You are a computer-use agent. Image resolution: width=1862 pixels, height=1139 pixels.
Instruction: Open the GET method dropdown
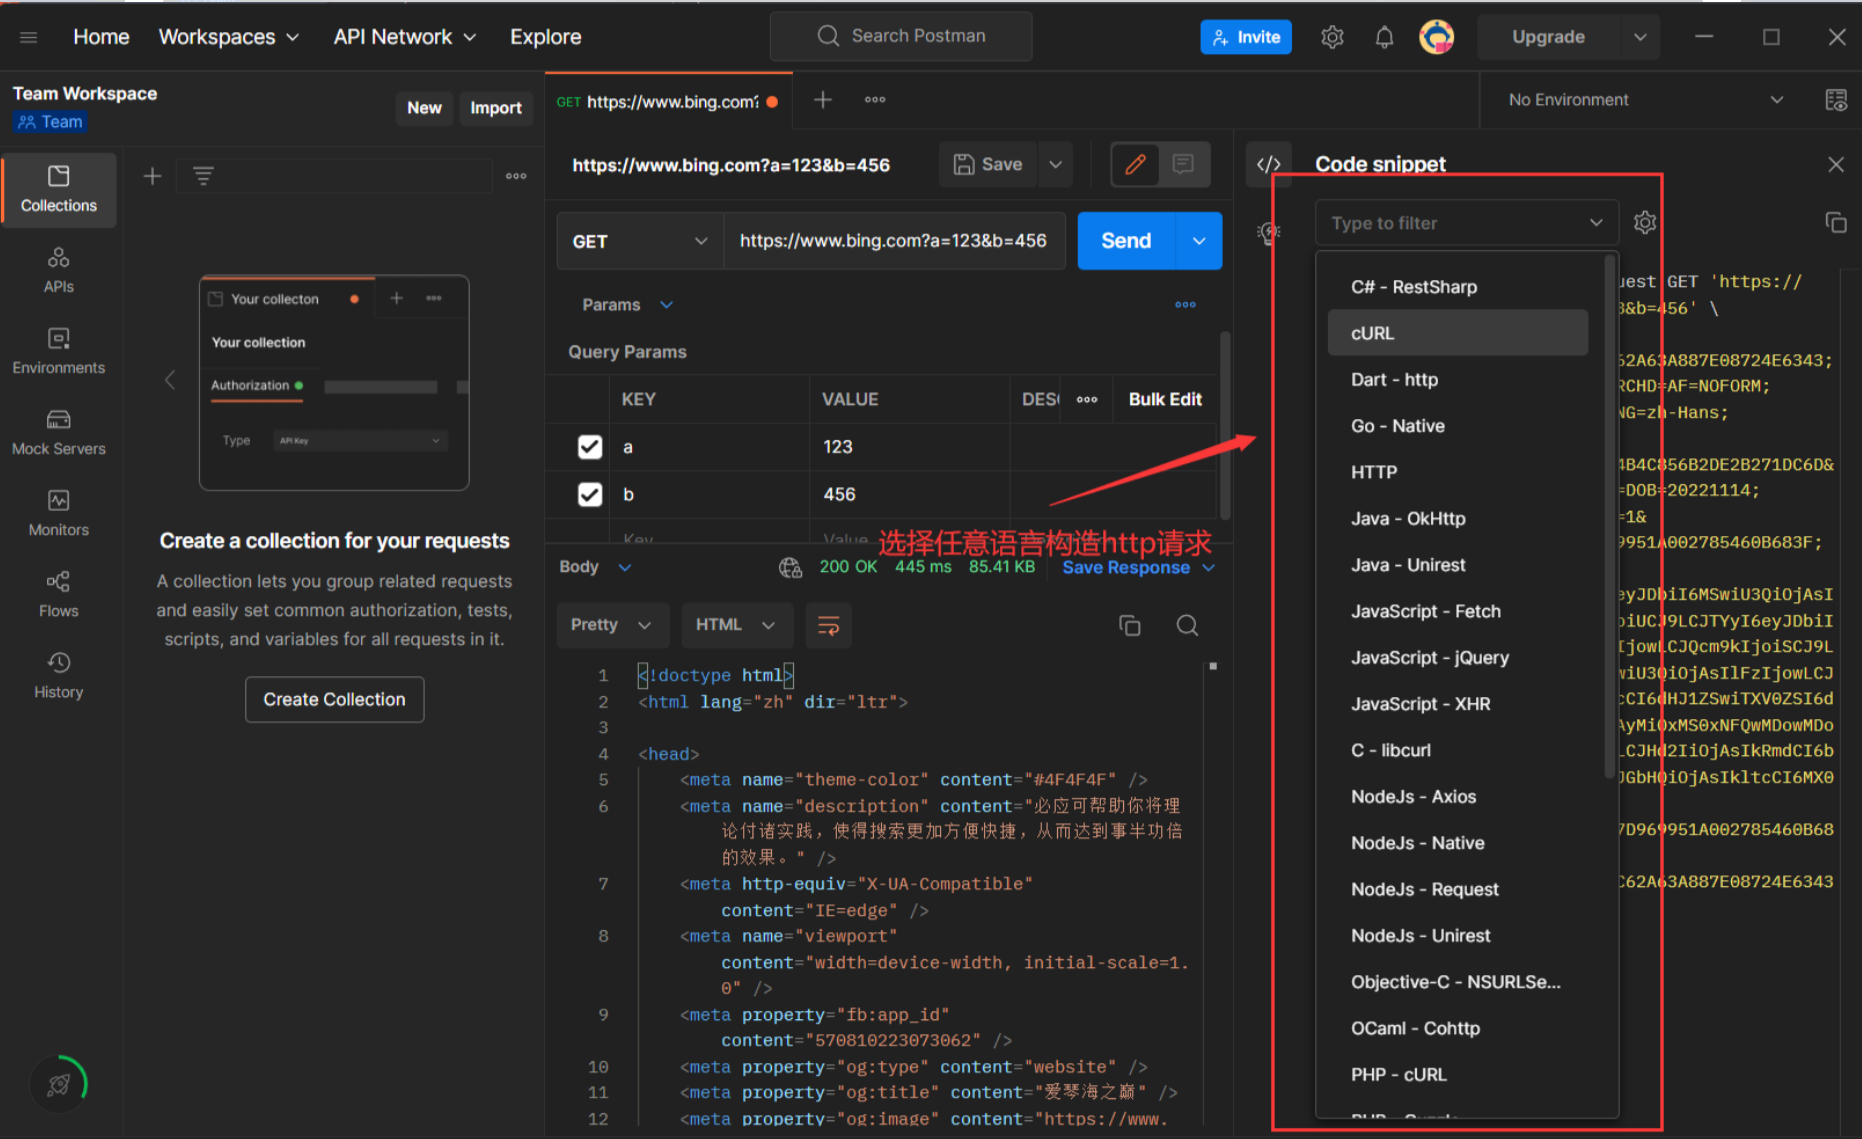pos(640,241)
